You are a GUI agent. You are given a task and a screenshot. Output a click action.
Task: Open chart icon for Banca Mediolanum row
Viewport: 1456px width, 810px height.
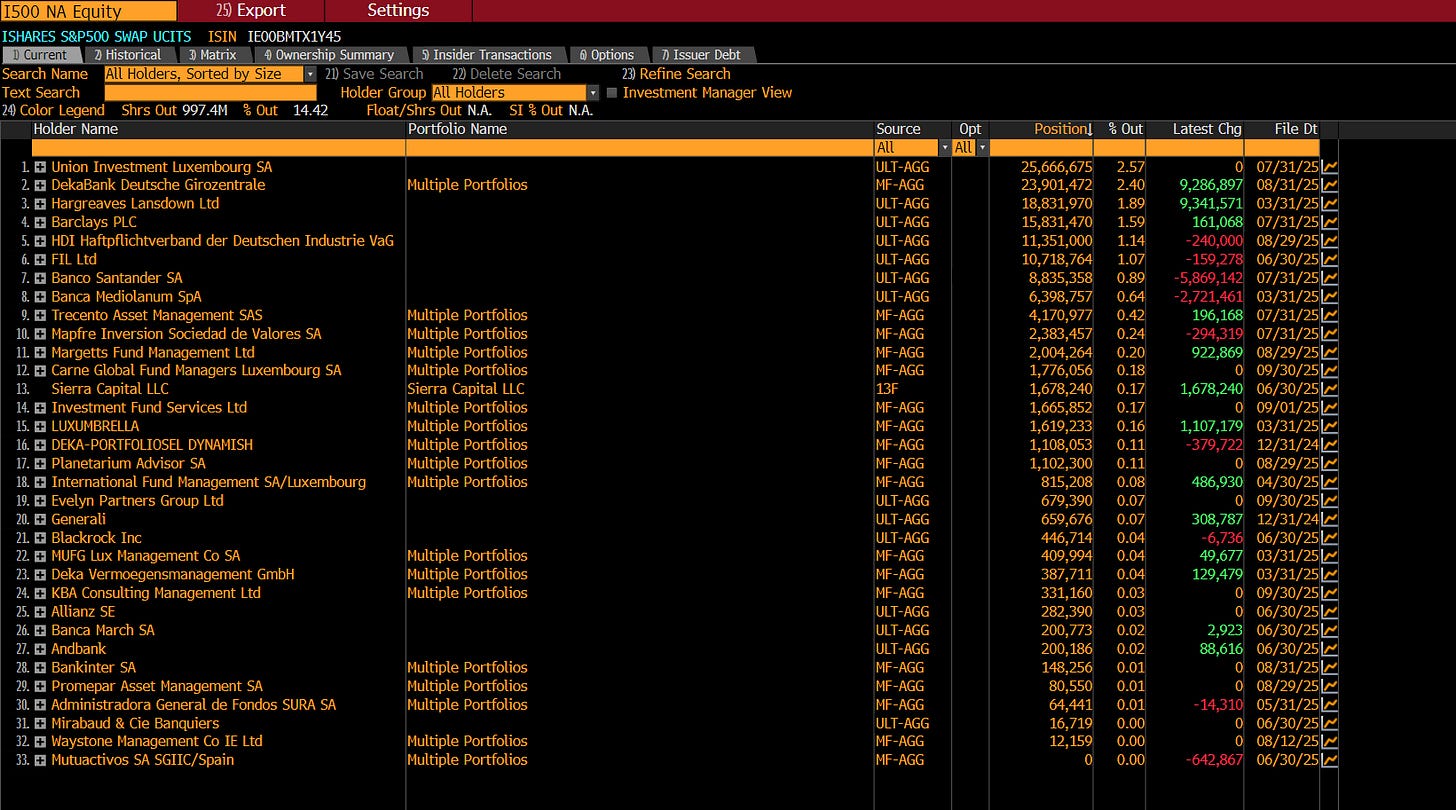(1330, 296)
